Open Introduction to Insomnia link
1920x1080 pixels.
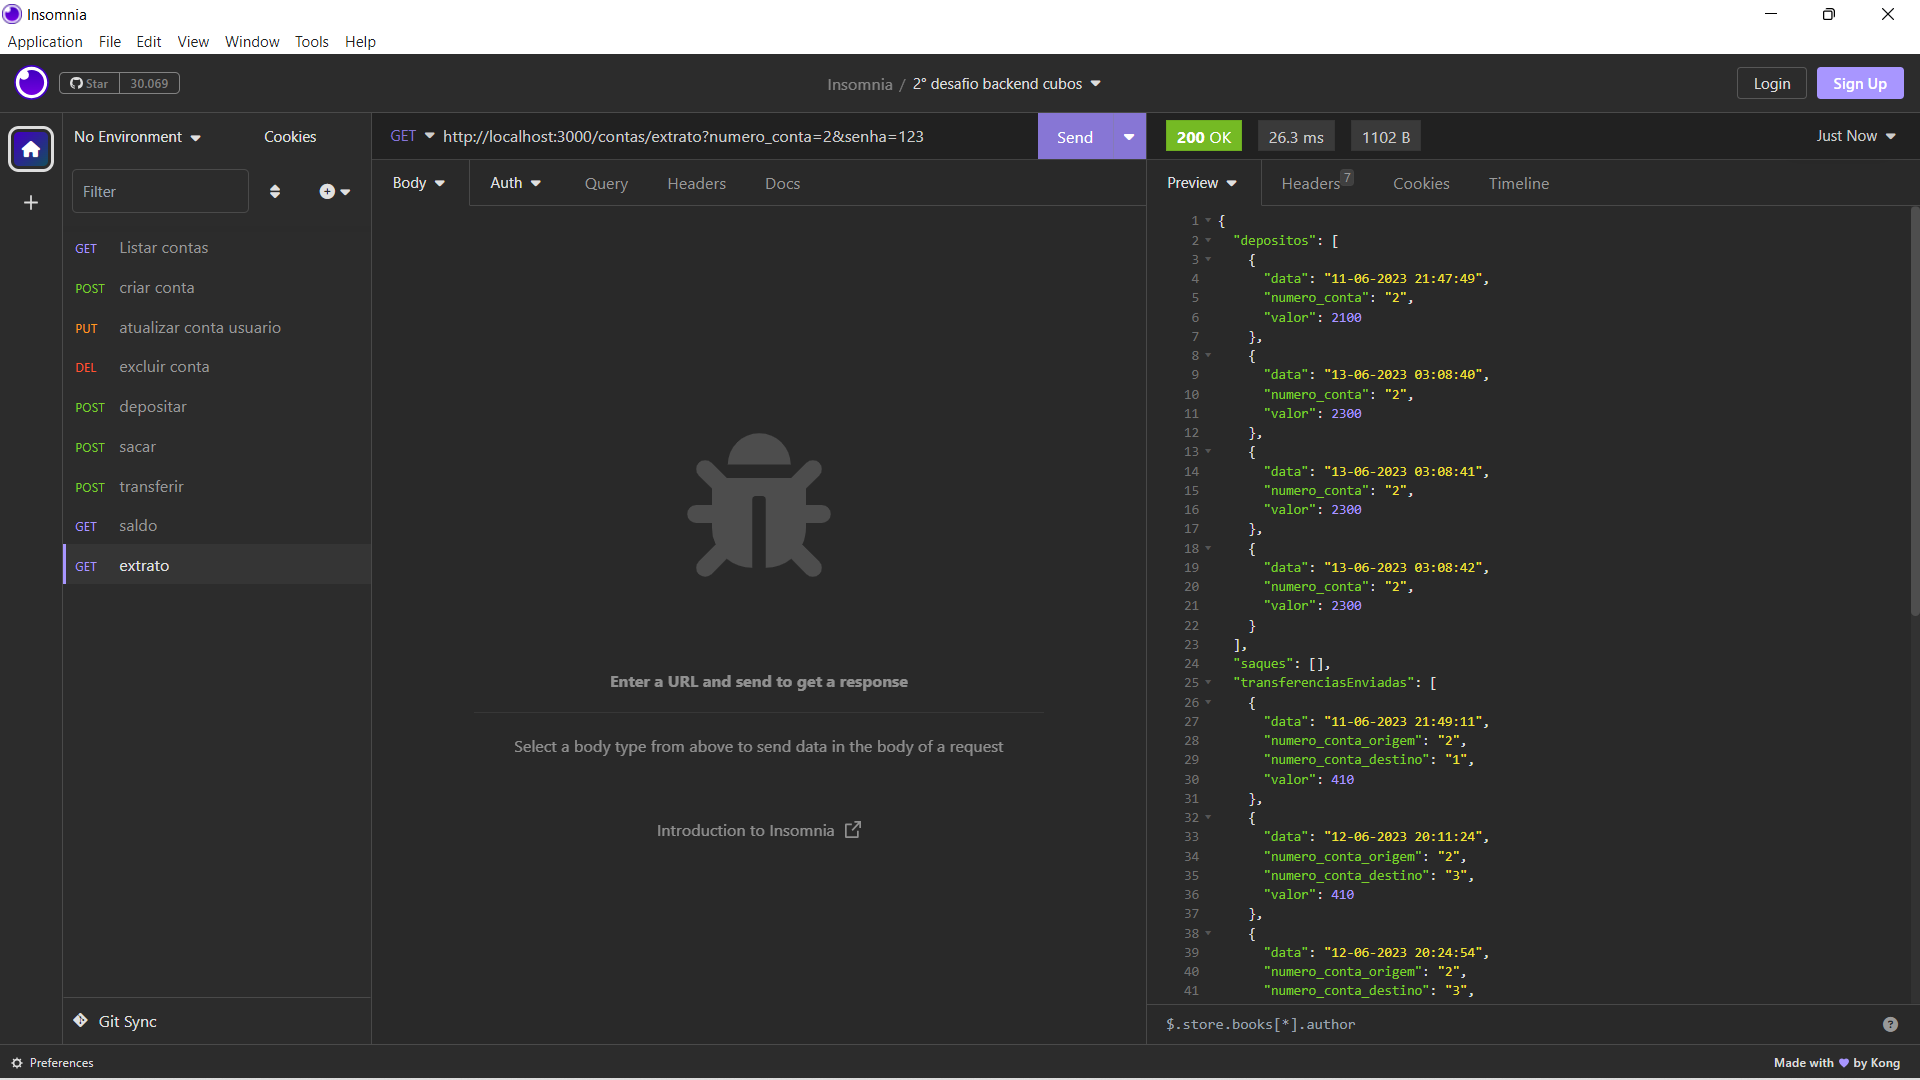click(745, 830)
